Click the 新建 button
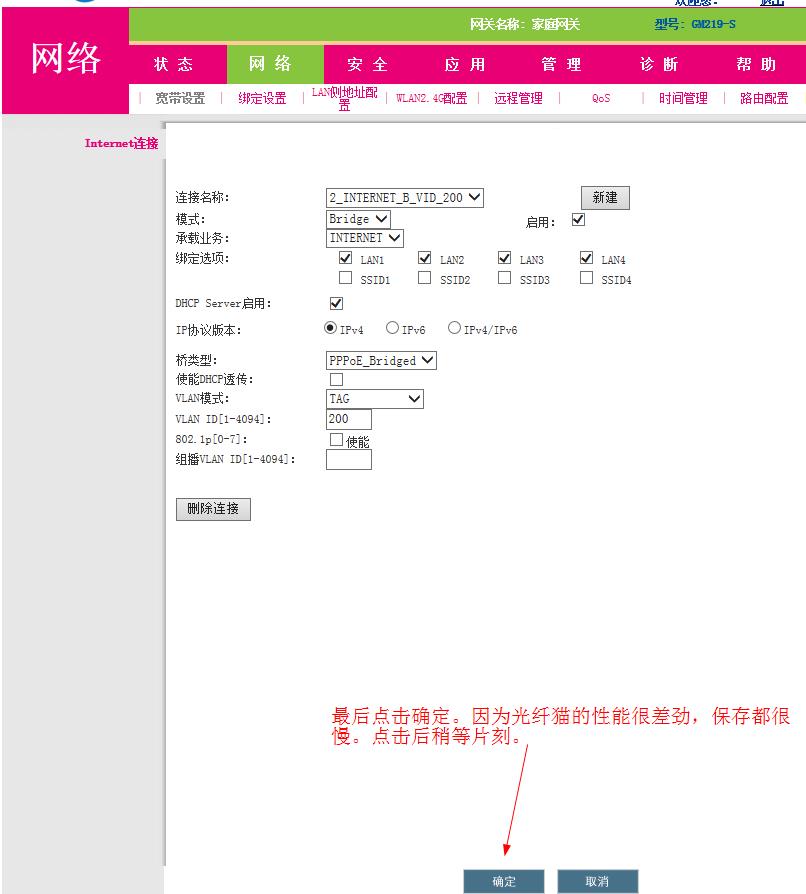The height and width of the screenshot is (894, 806). (604, 197)
